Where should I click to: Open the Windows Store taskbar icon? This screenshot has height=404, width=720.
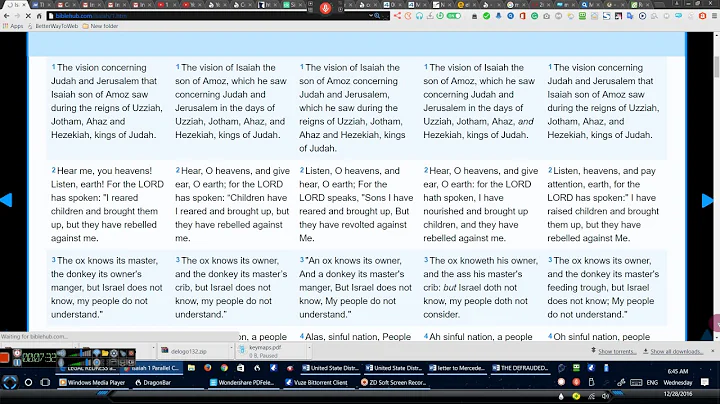click(241, 368)
